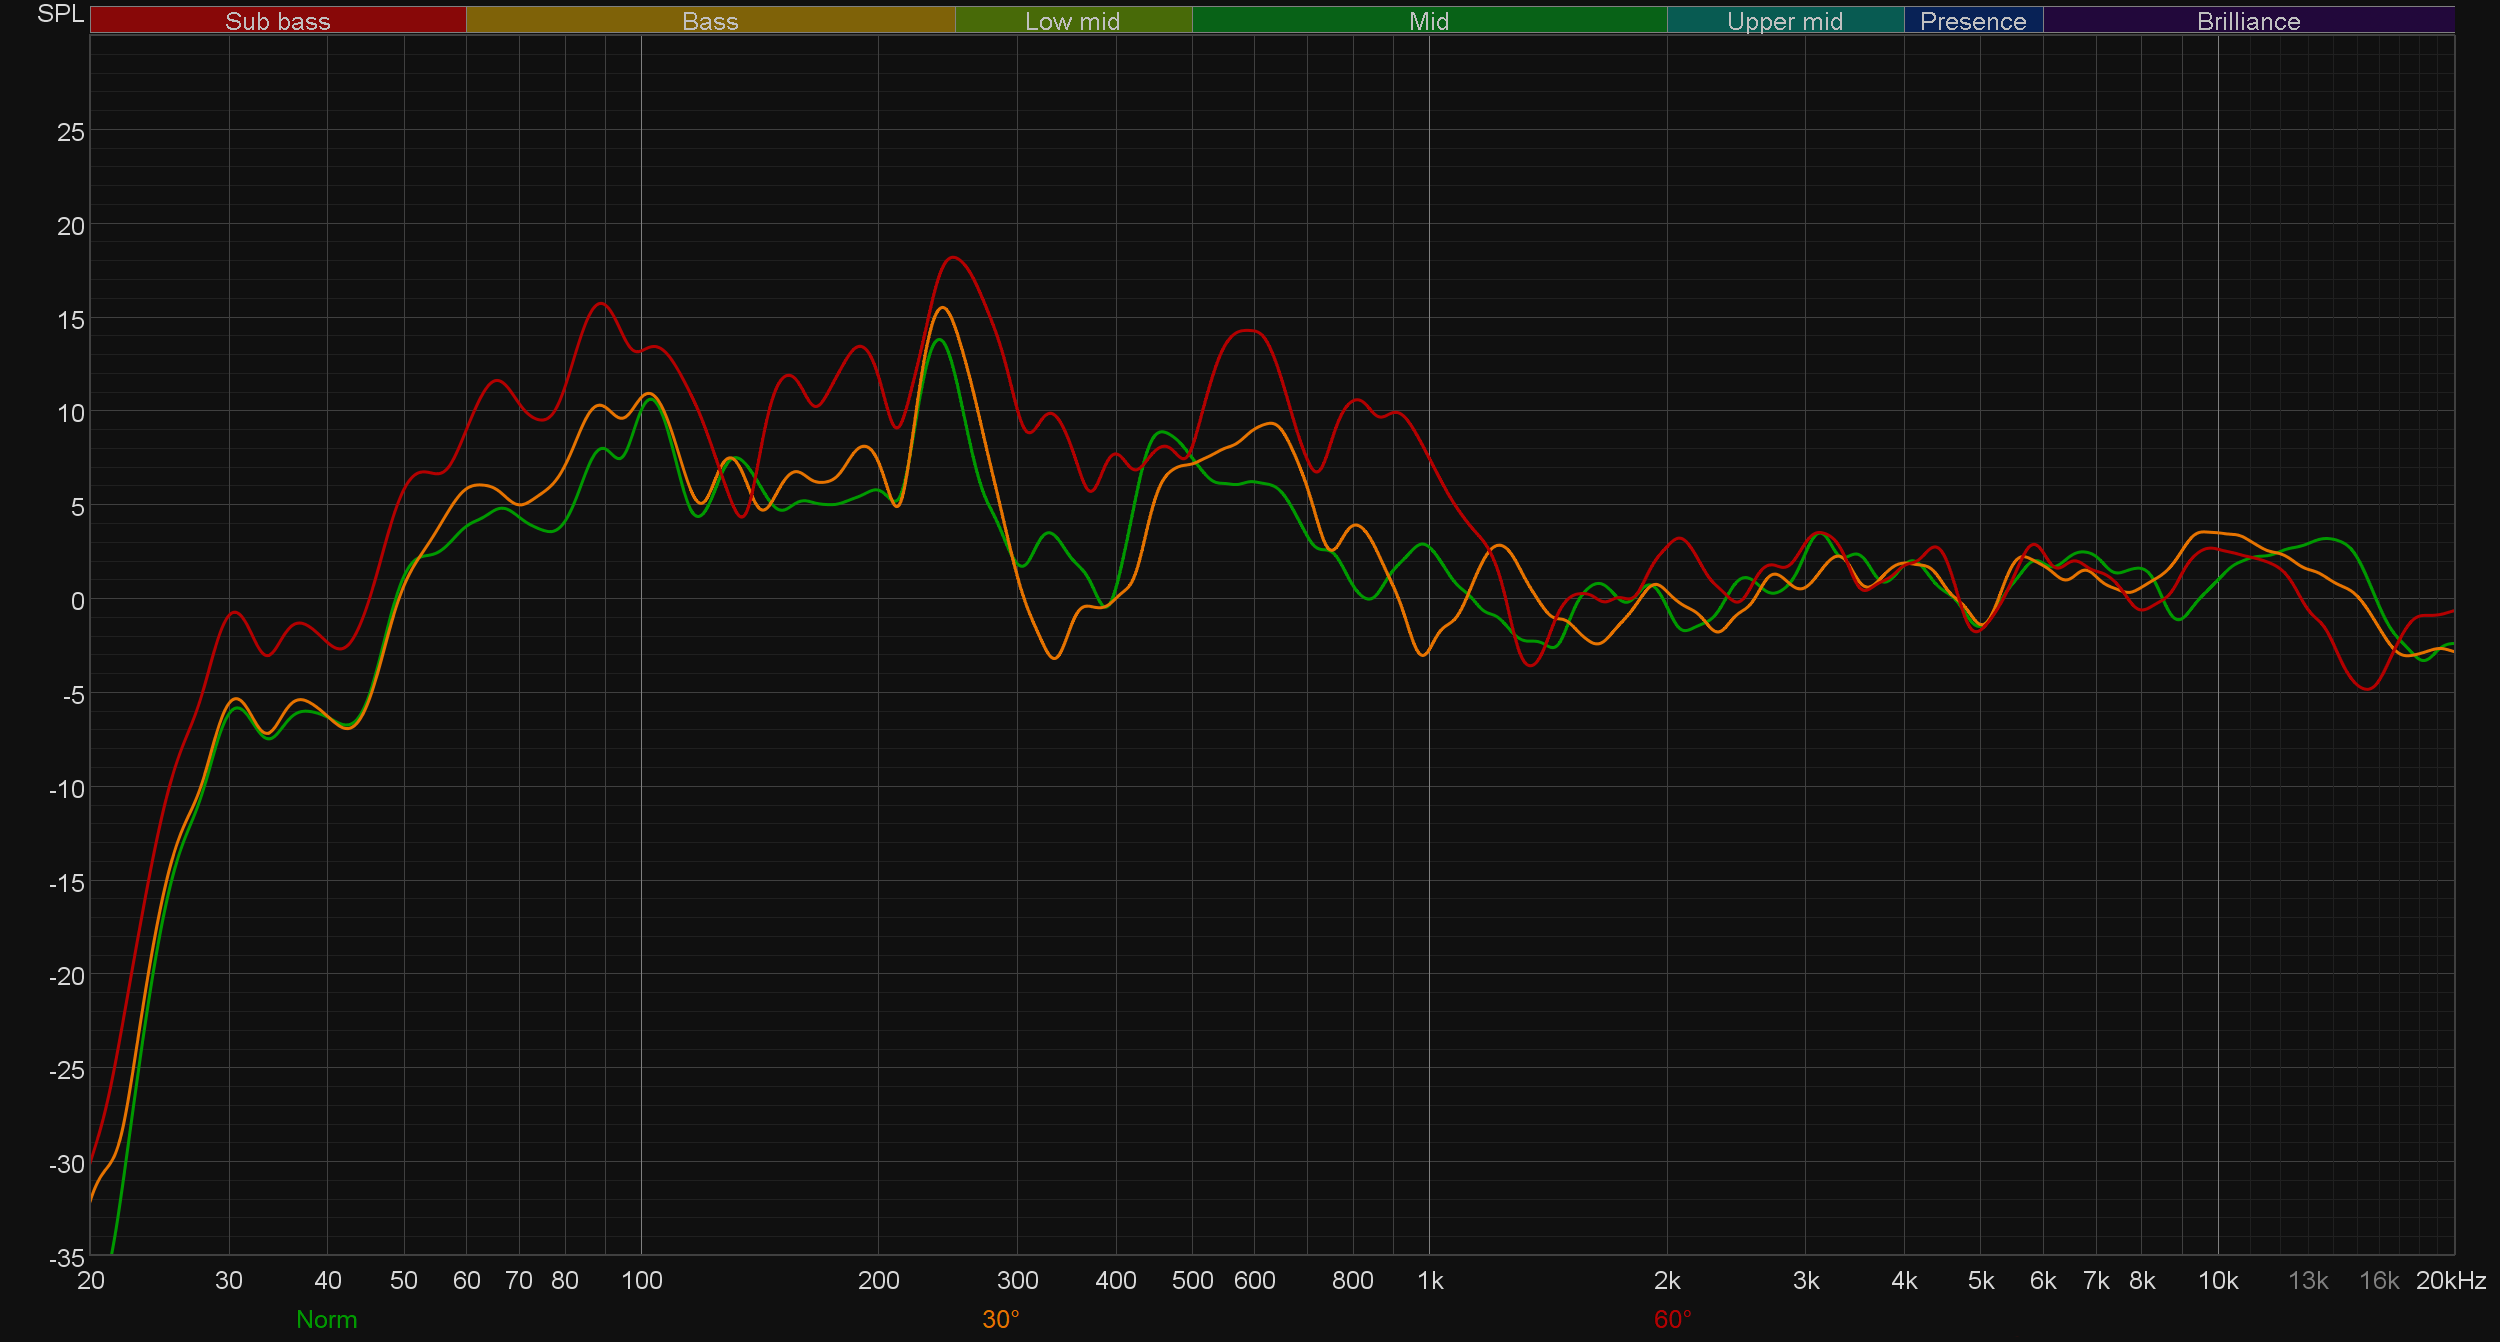
Task: Click the 1k frequency axis tick label
Action: [1429, 1280]
